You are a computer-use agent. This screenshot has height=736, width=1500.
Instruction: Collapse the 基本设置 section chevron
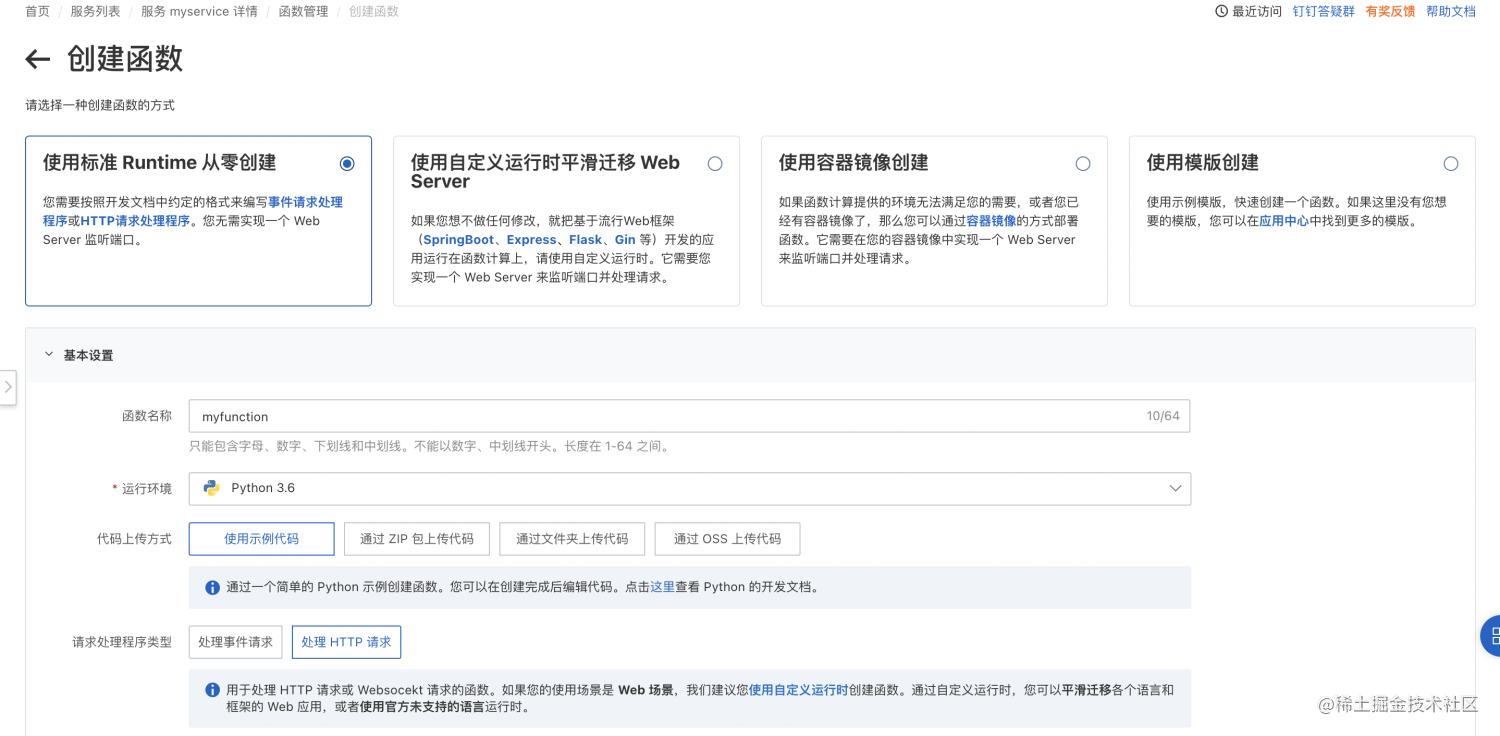48,355
